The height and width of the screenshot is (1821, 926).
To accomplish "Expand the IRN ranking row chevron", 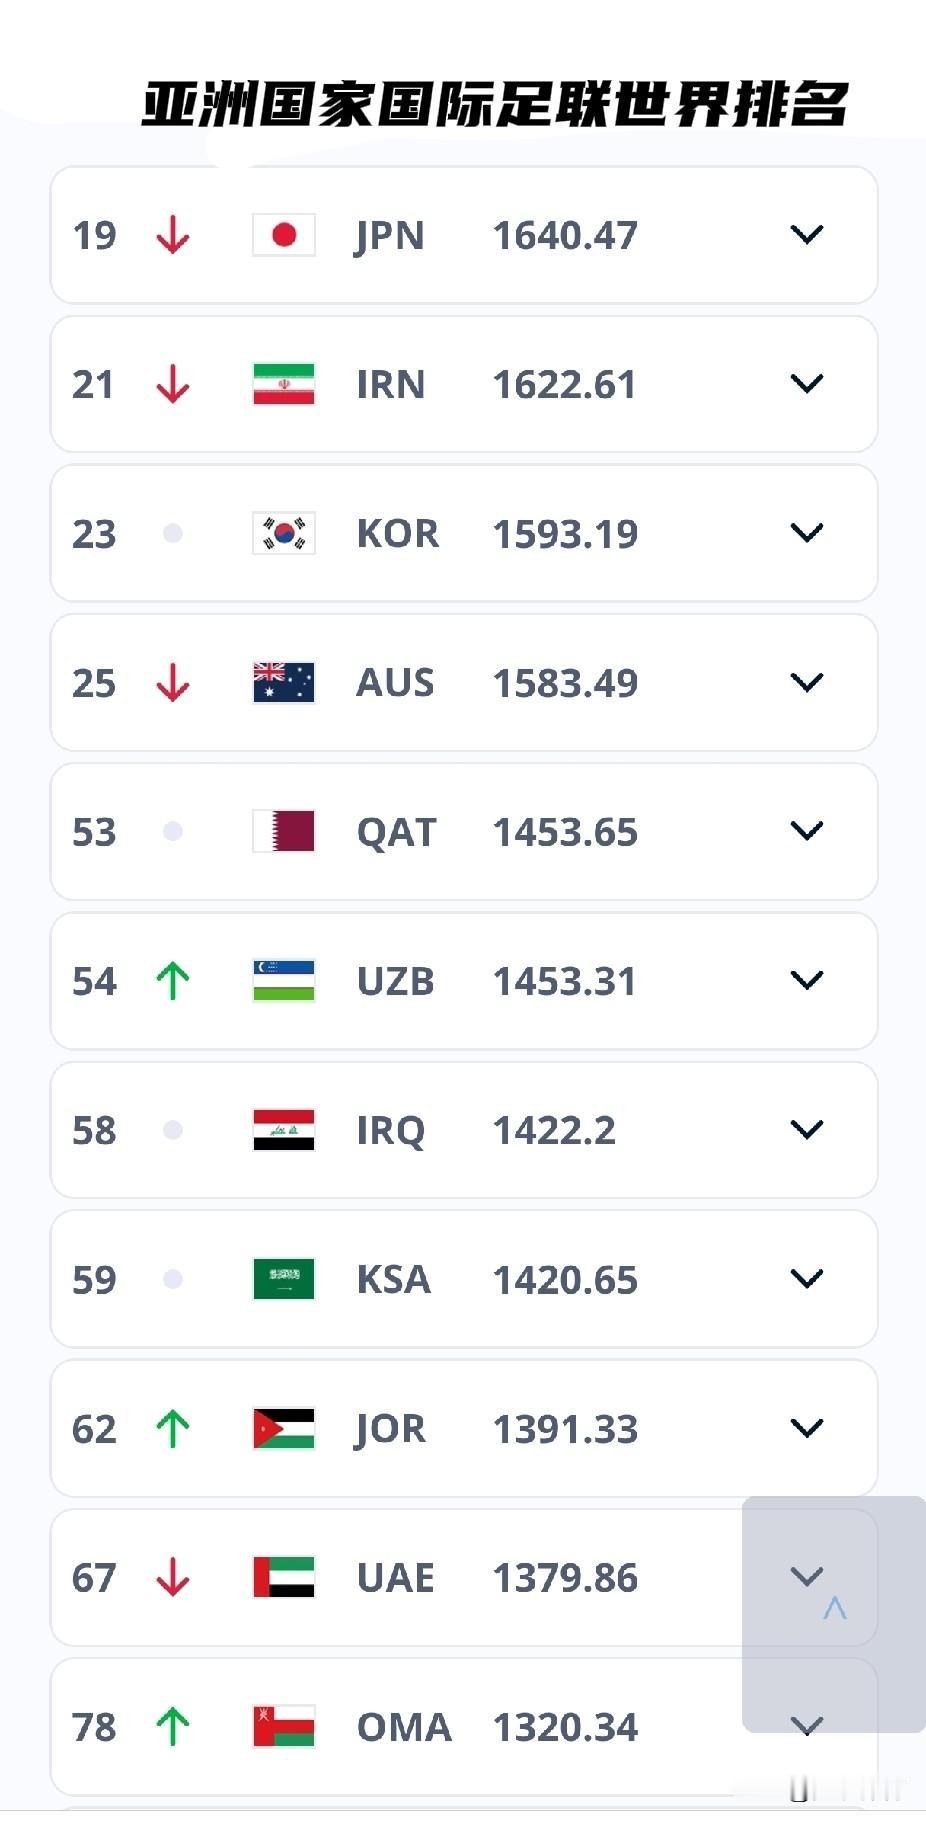I will point(806,384).
